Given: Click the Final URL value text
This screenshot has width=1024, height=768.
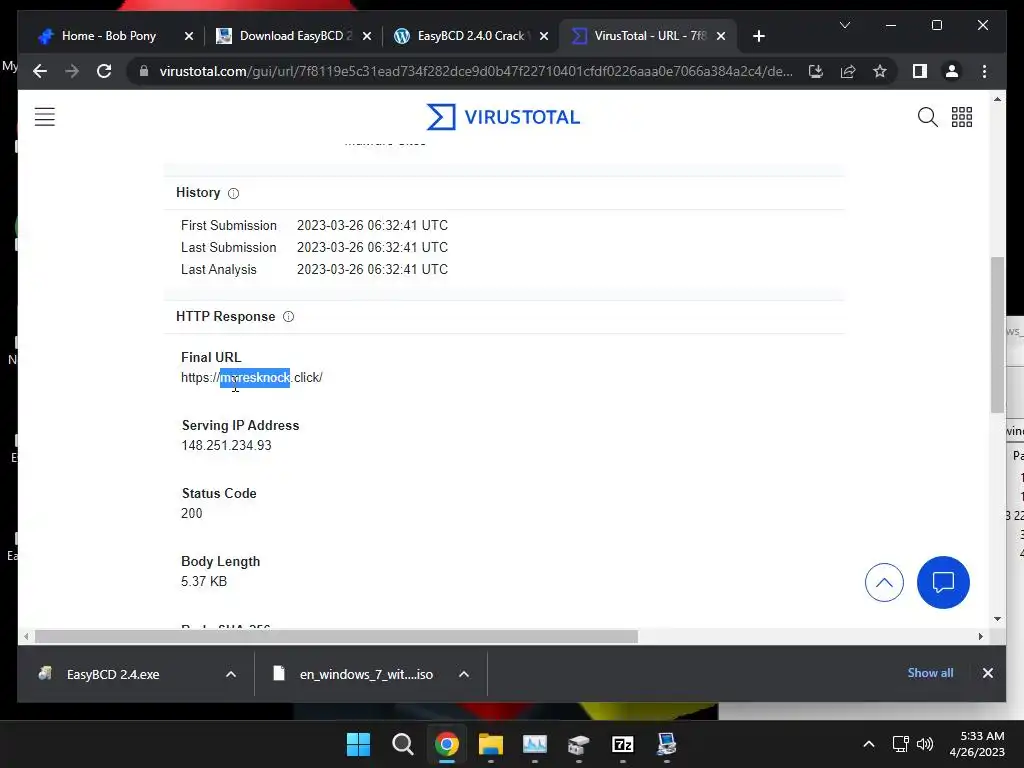Looking at the screenshot, I should click(x=251, y=377).
